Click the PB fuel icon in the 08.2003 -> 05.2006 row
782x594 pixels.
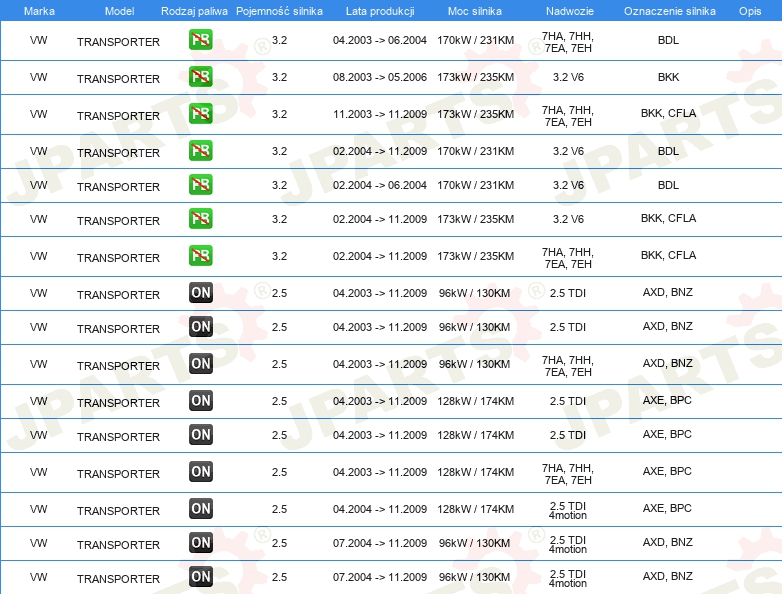pos(200,76)
